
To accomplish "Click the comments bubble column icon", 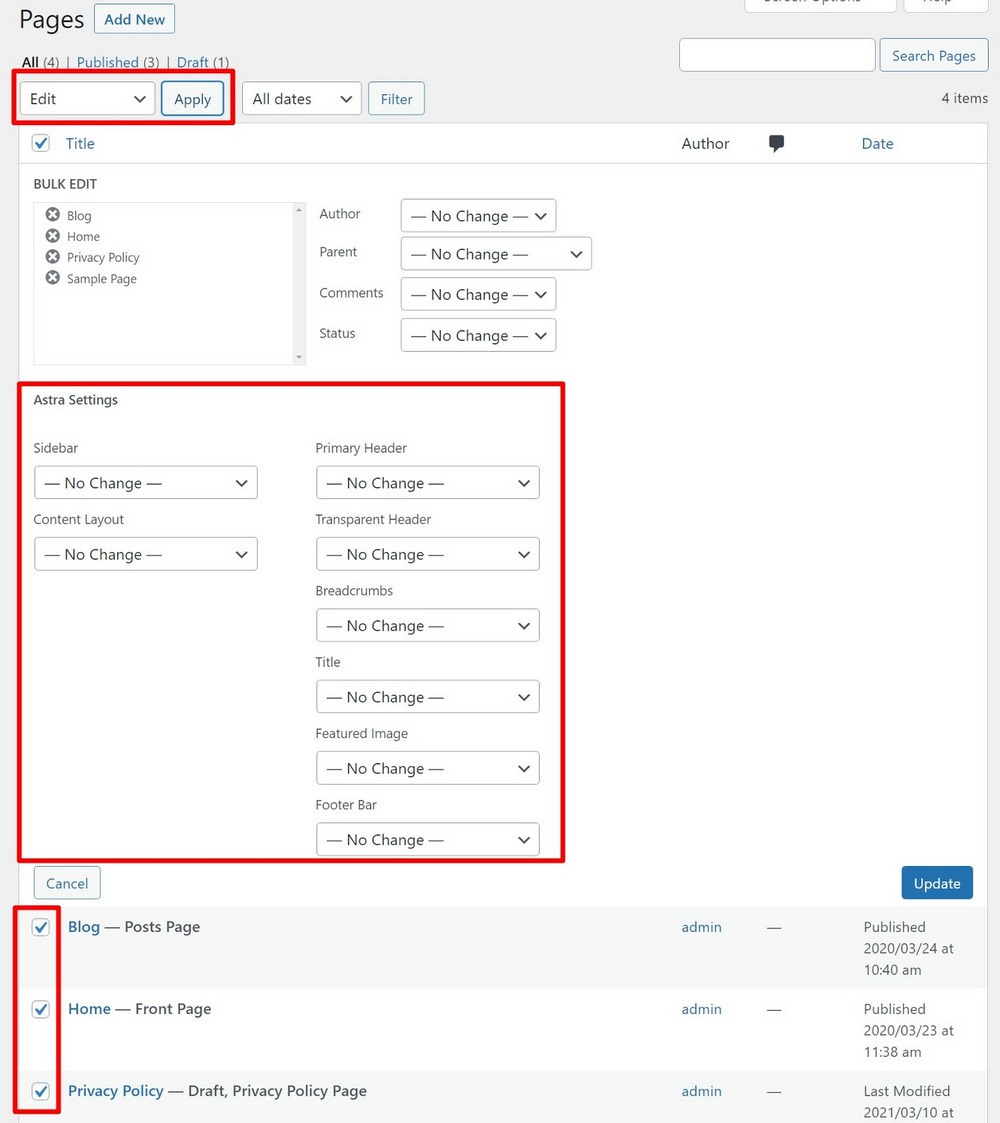I will [776, 143].
